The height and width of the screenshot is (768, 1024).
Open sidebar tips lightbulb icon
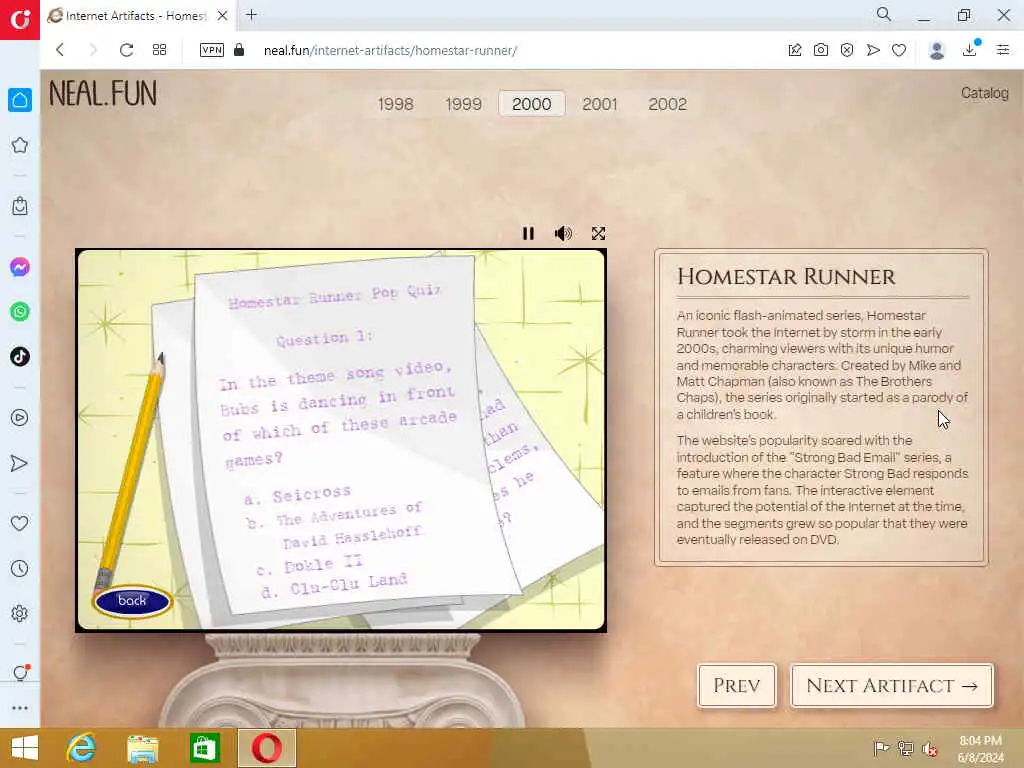(x=20, y=673)
